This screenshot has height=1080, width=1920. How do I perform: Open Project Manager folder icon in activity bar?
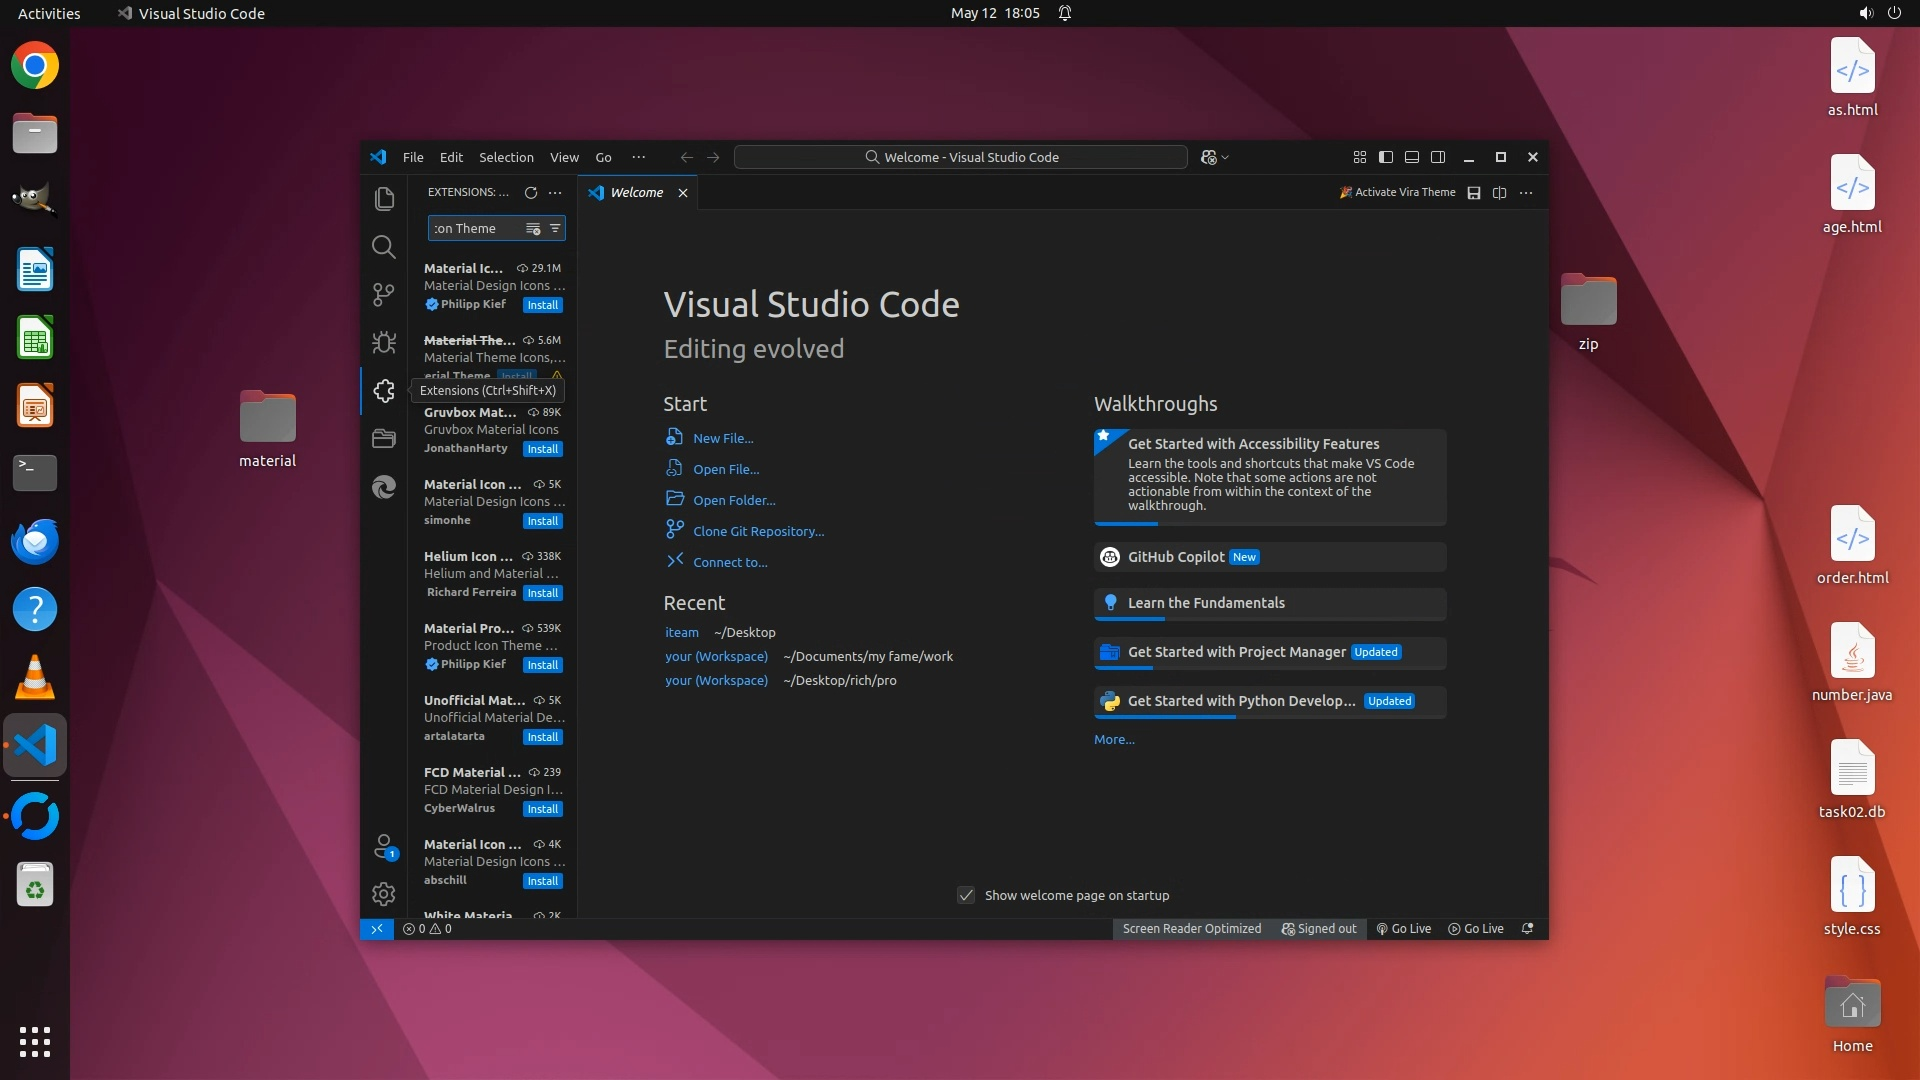(x=384, y=439)
